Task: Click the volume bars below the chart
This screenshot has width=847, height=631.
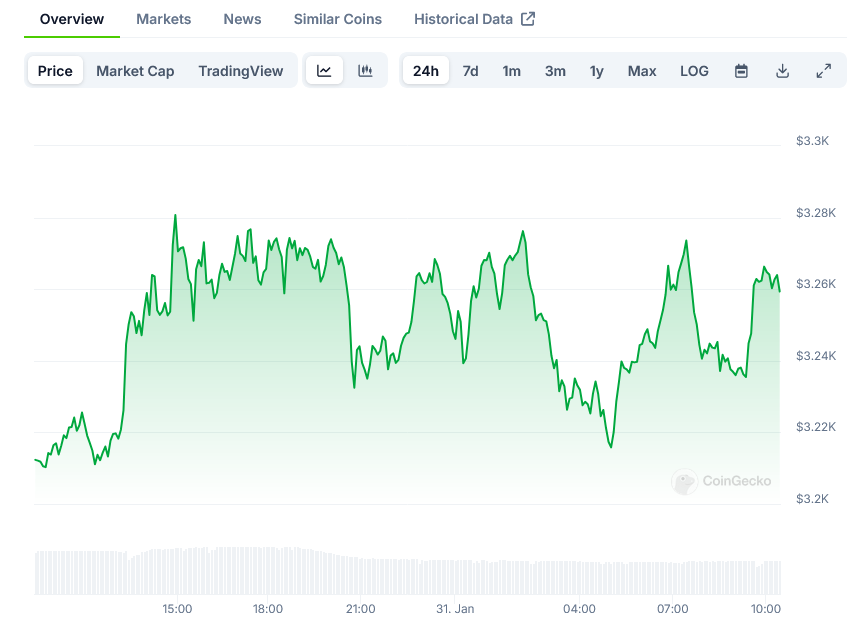Action: point(400,573)
